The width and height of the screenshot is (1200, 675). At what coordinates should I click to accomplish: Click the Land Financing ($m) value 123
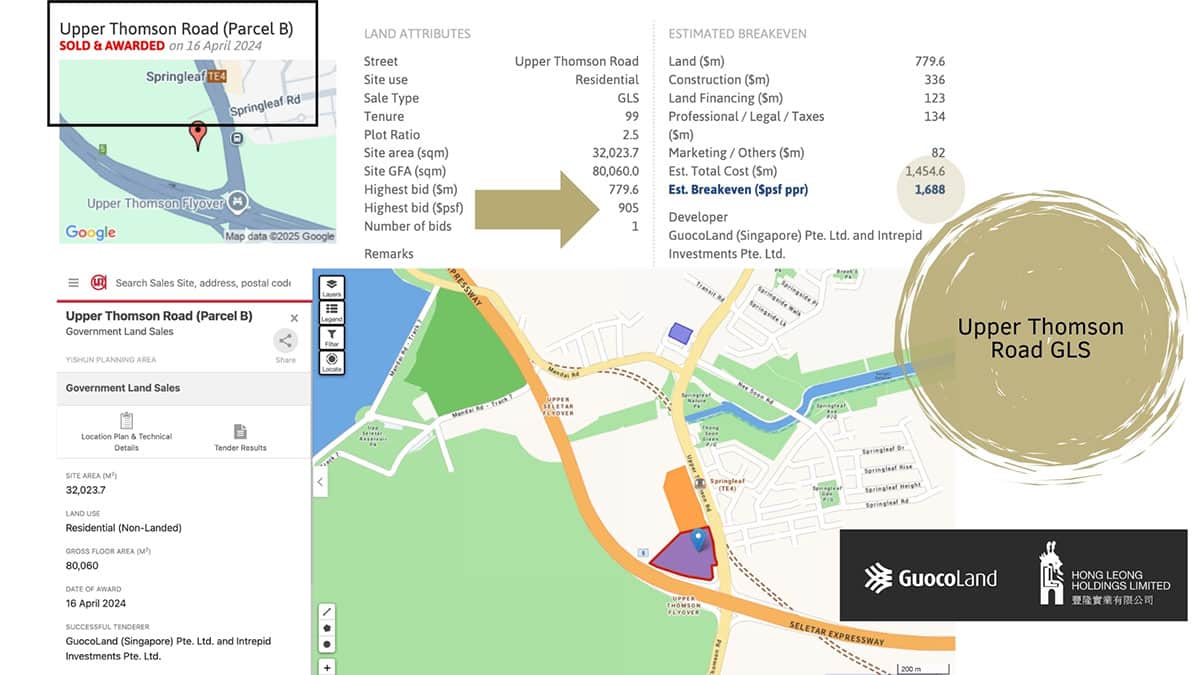(934, 98)
